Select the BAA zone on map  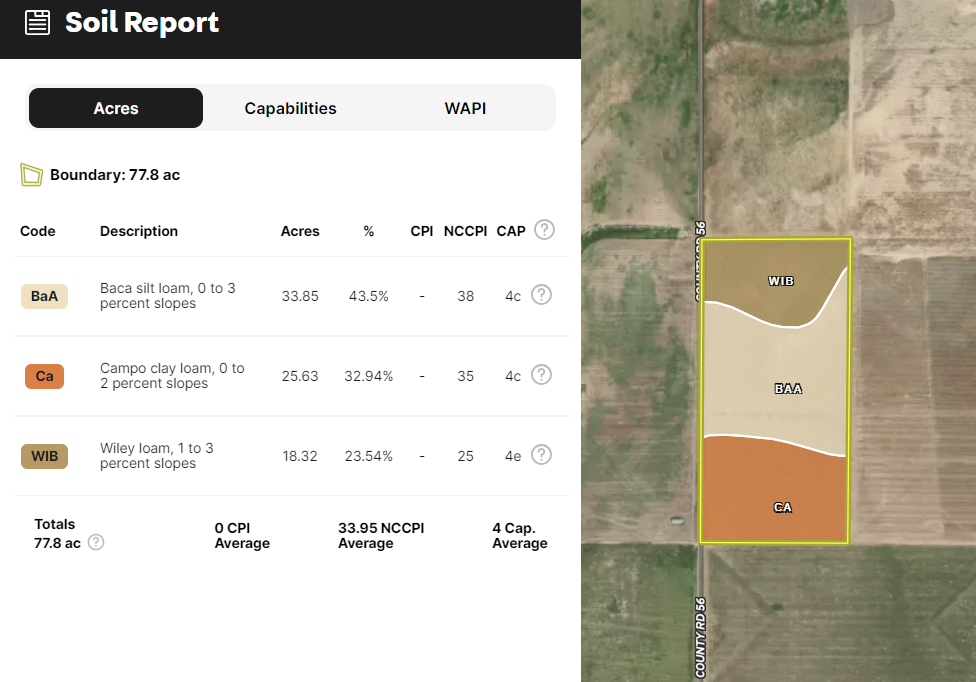coord(788,388)
